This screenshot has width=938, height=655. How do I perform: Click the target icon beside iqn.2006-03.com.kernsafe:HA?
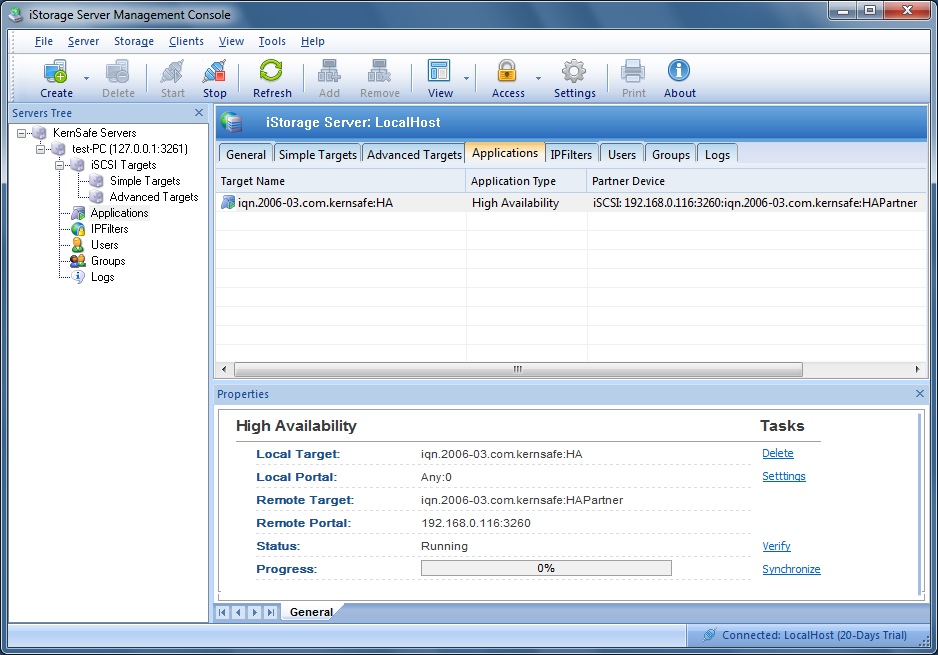228,203
